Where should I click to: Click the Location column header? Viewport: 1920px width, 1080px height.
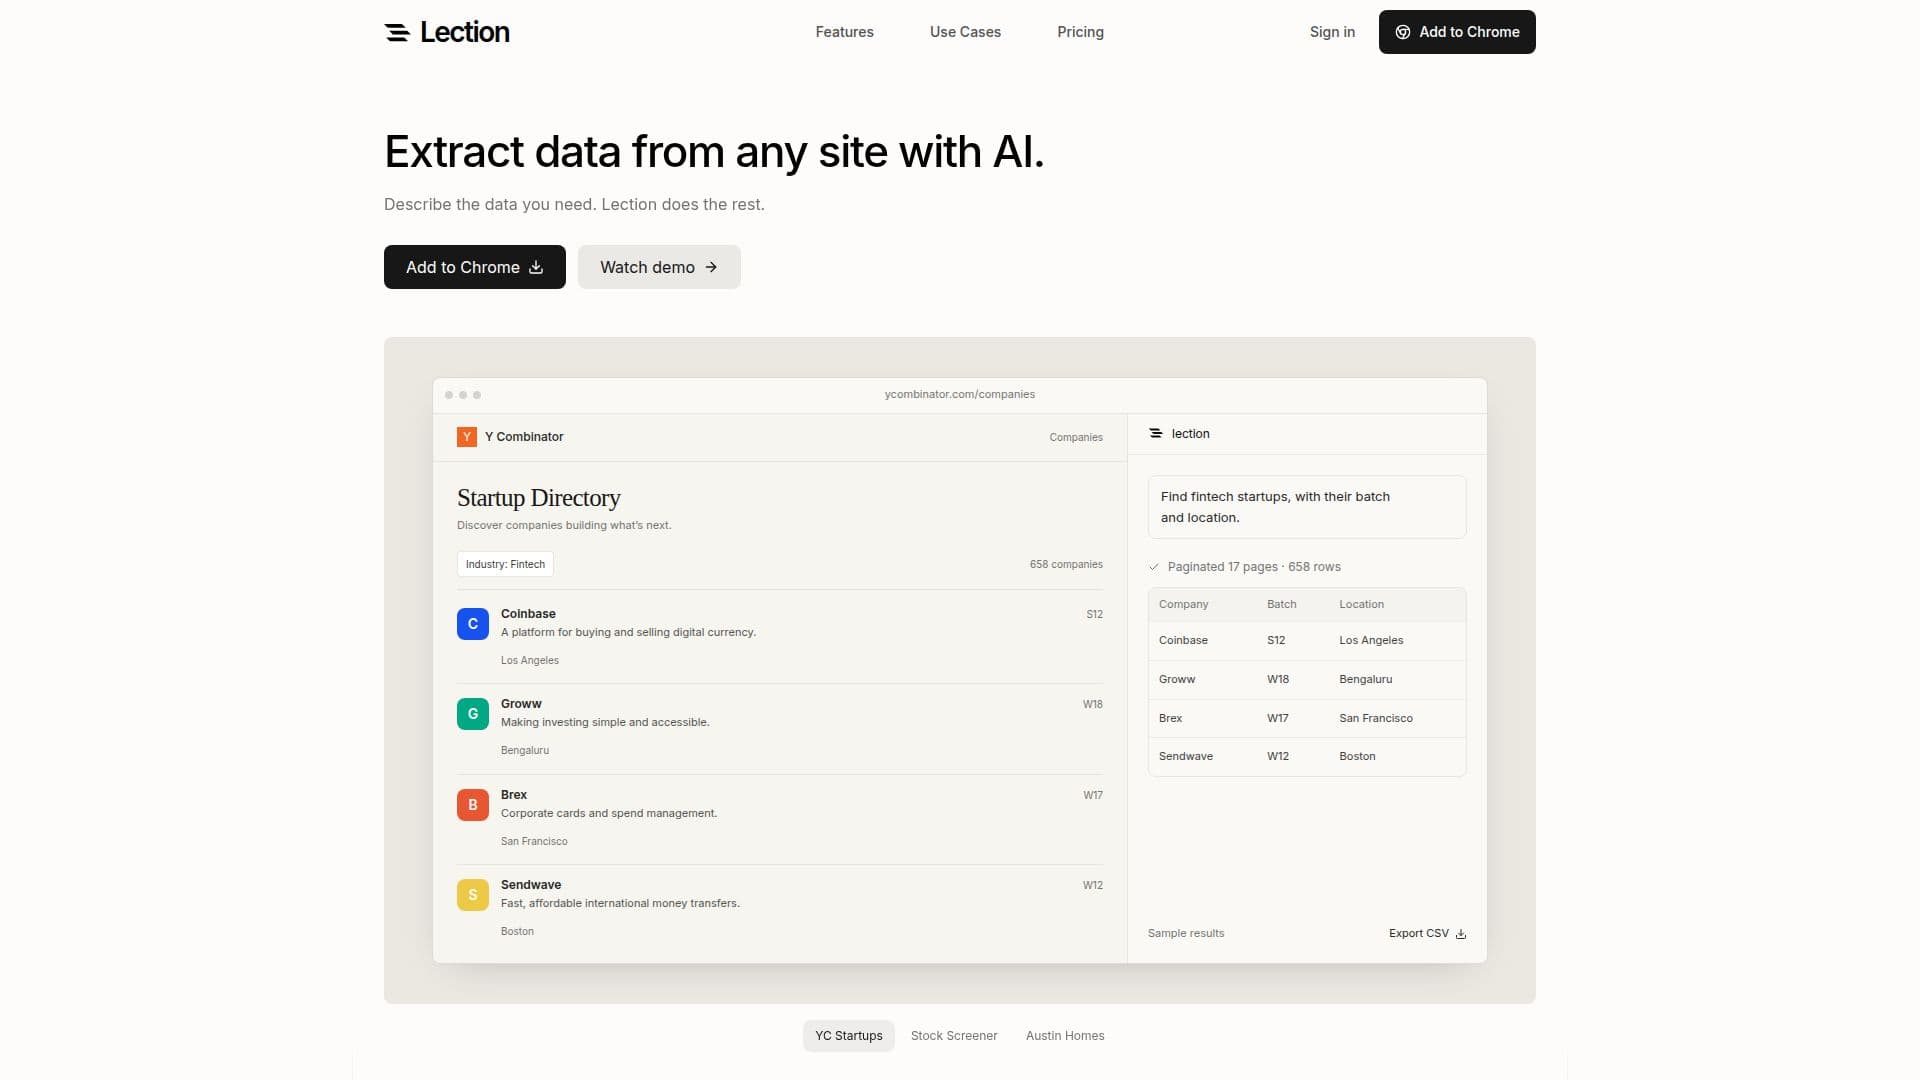pos(1362,605)
